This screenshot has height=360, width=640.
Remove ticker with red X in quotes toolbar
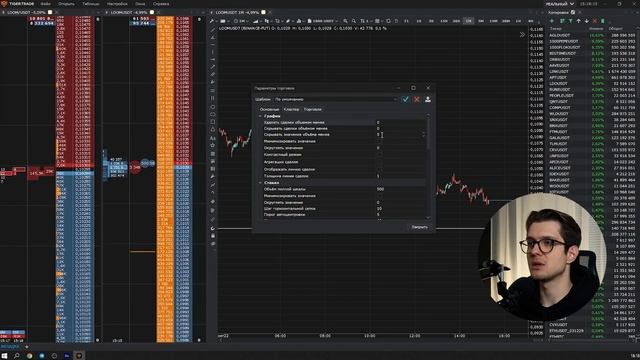point(595,21)
